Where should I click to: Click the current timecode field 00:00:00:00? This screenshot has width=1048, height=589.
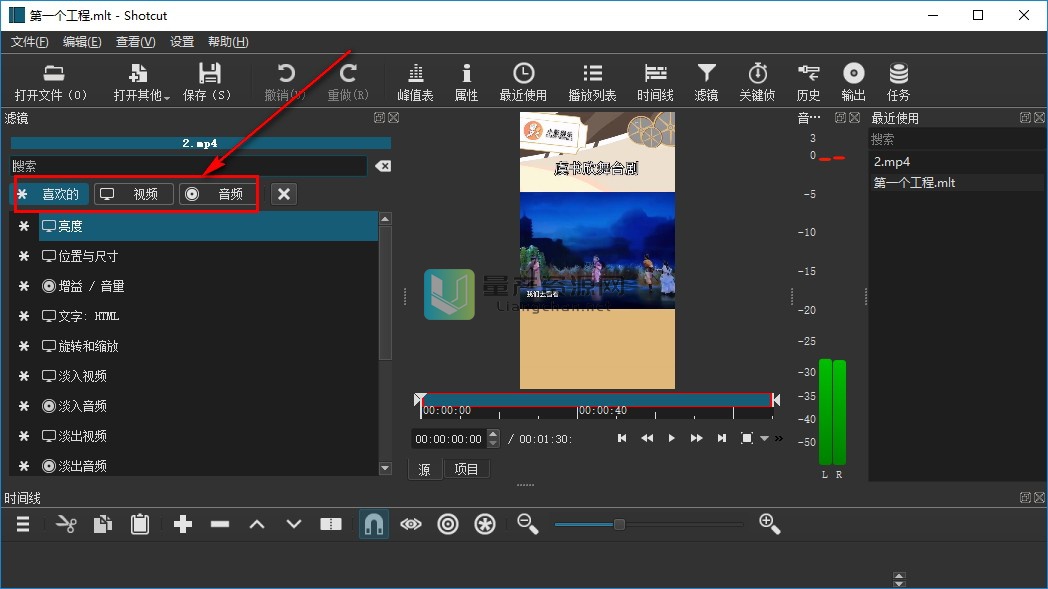pyautogui.click(x=448, y=439)
